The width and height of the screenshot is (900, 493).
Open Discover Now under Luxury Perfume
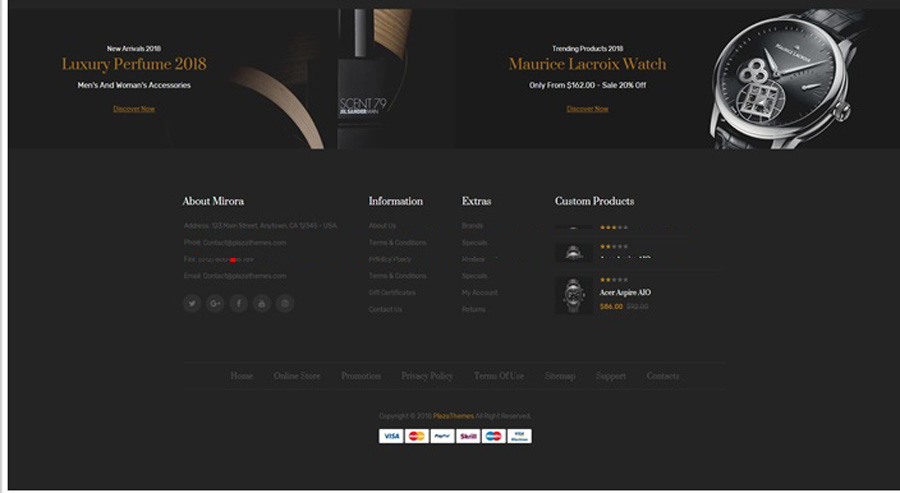134,109
